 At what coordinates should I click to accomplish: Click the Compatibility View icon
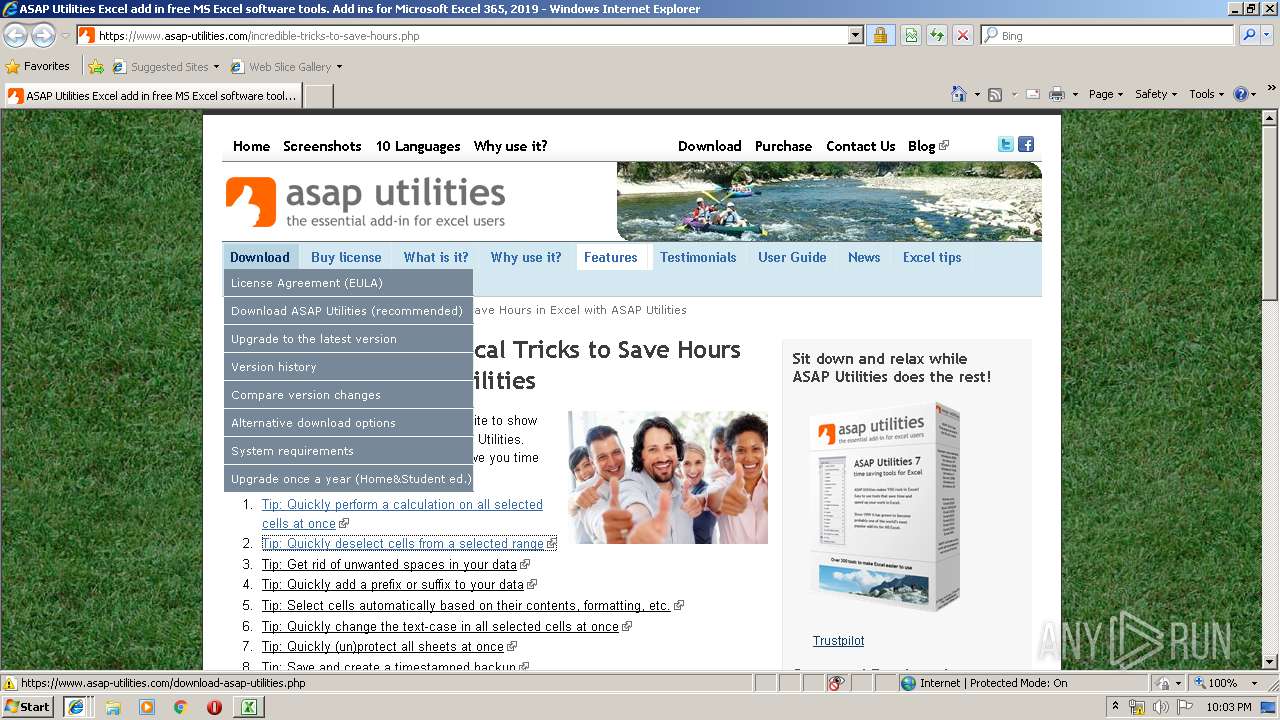911,35
